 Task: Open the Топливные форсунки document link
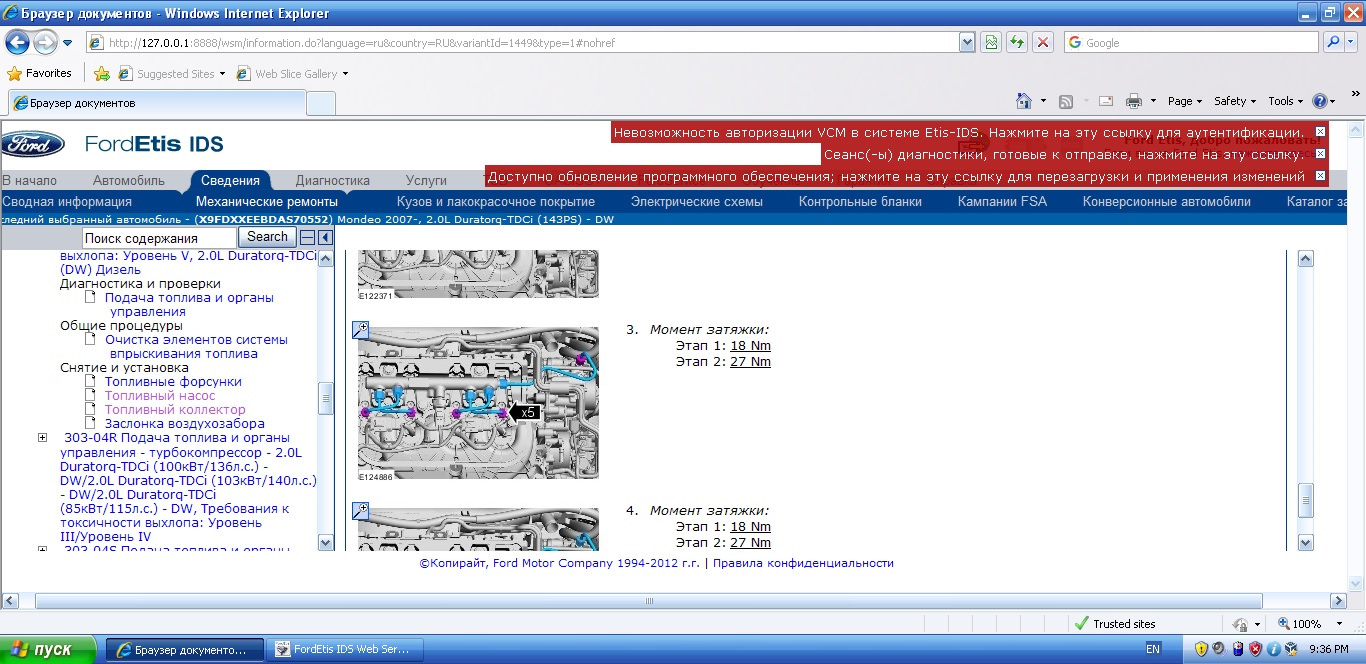pyautogui.click(x=173, y=381)
